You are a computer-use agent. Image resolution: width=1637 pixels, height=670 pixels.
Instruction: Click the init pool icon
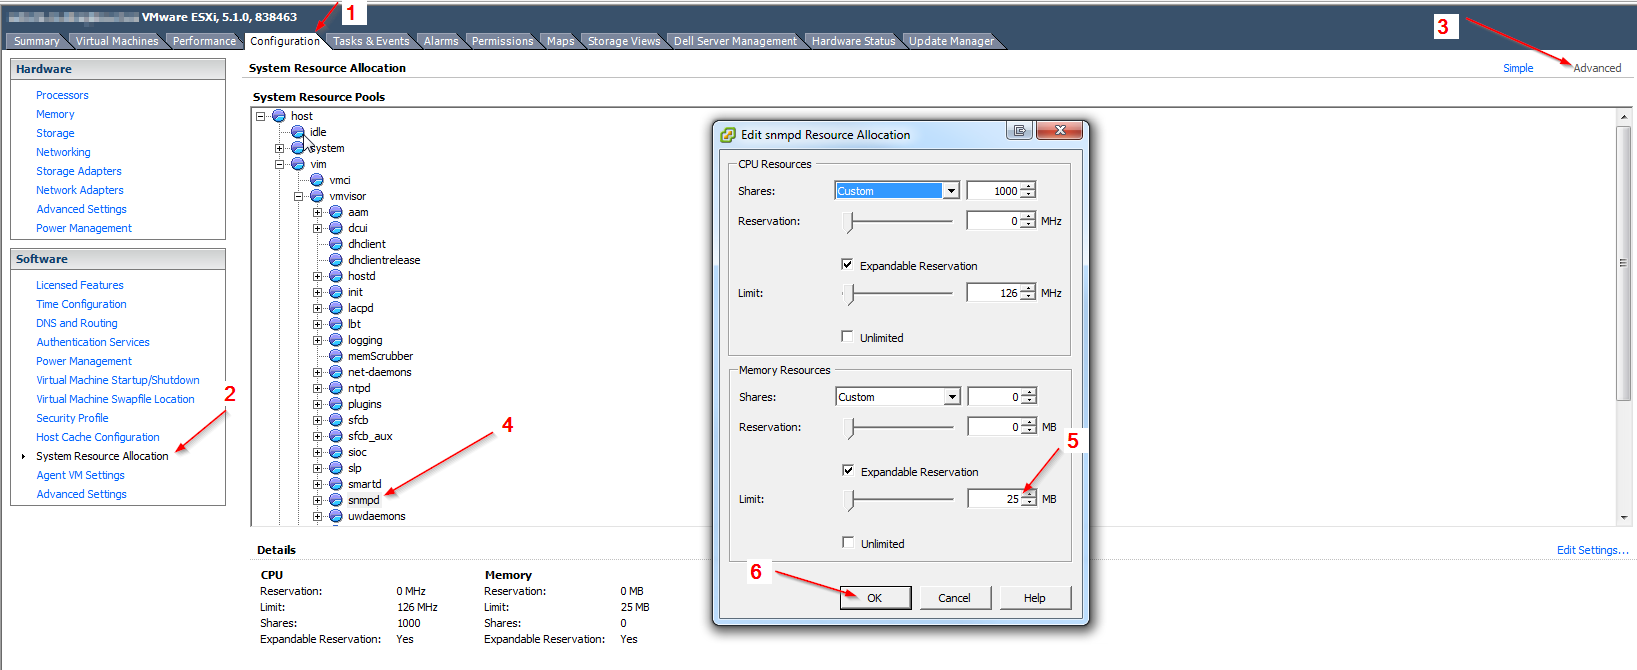pyautogui.click(x=336, y=292)
